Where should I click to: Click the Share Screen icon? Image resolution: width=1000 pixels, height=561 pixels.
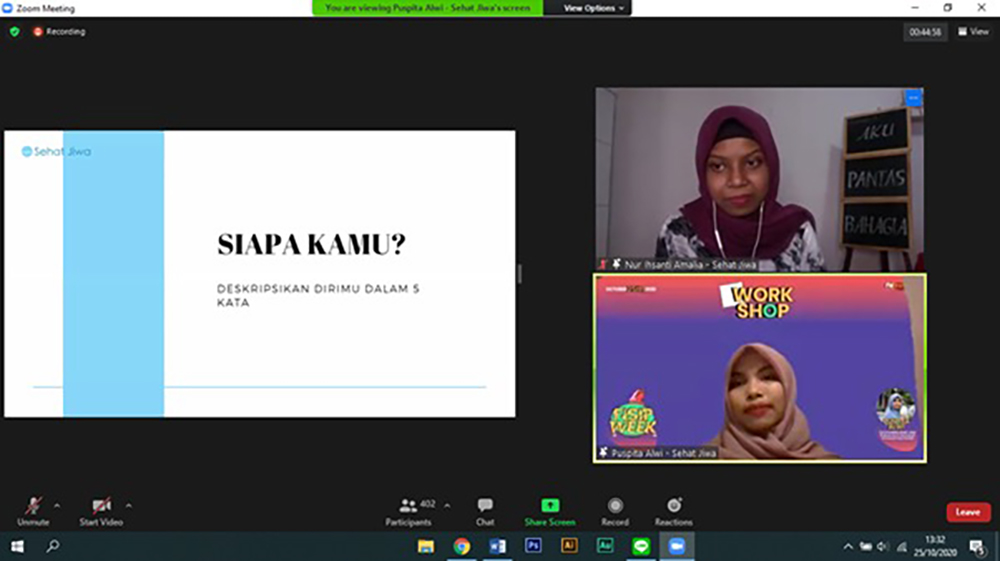[x=550, y=506]
